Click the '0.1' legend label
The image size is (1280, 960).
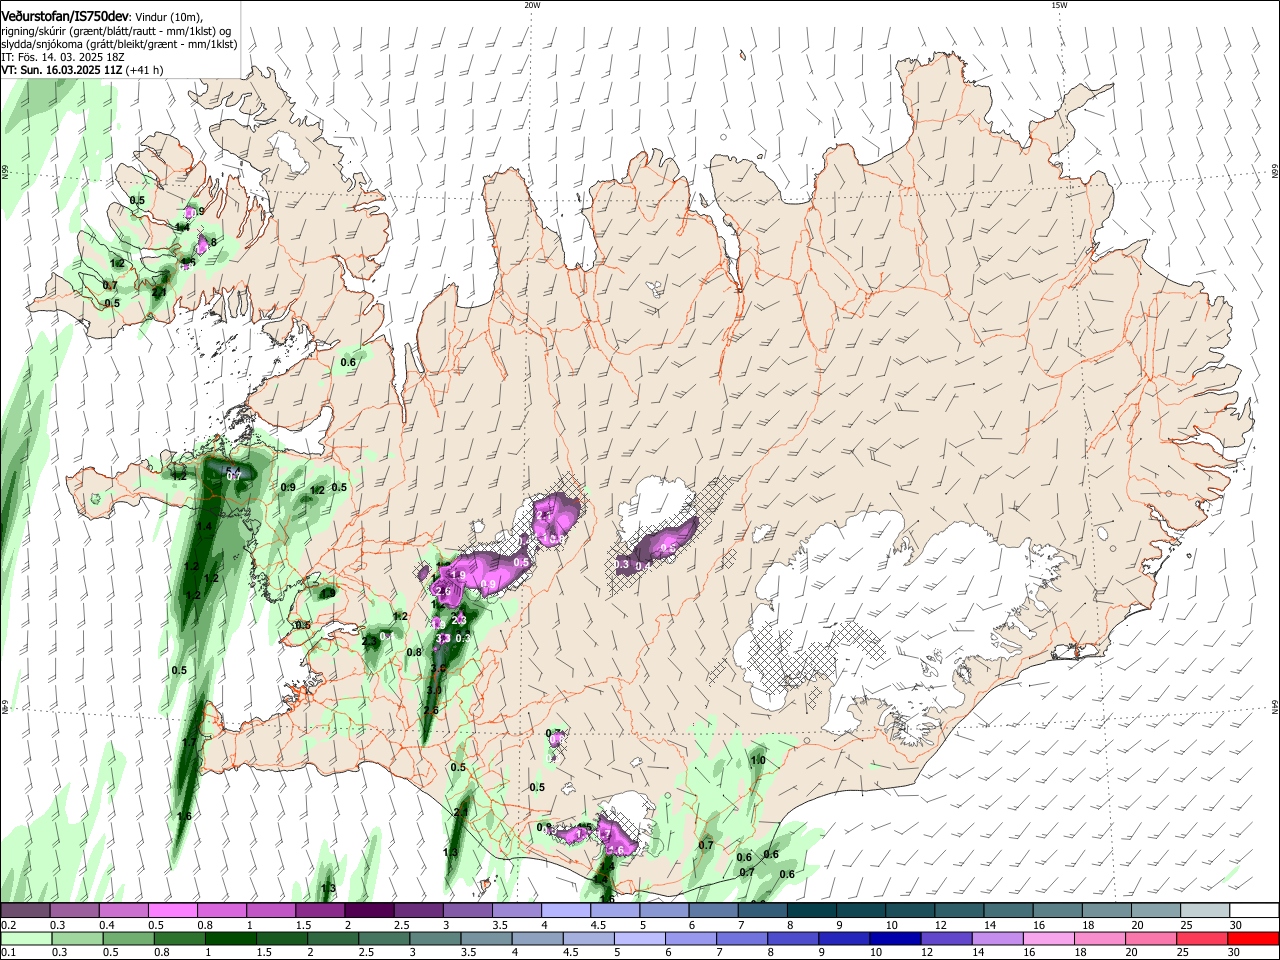(x=8, y=952)
